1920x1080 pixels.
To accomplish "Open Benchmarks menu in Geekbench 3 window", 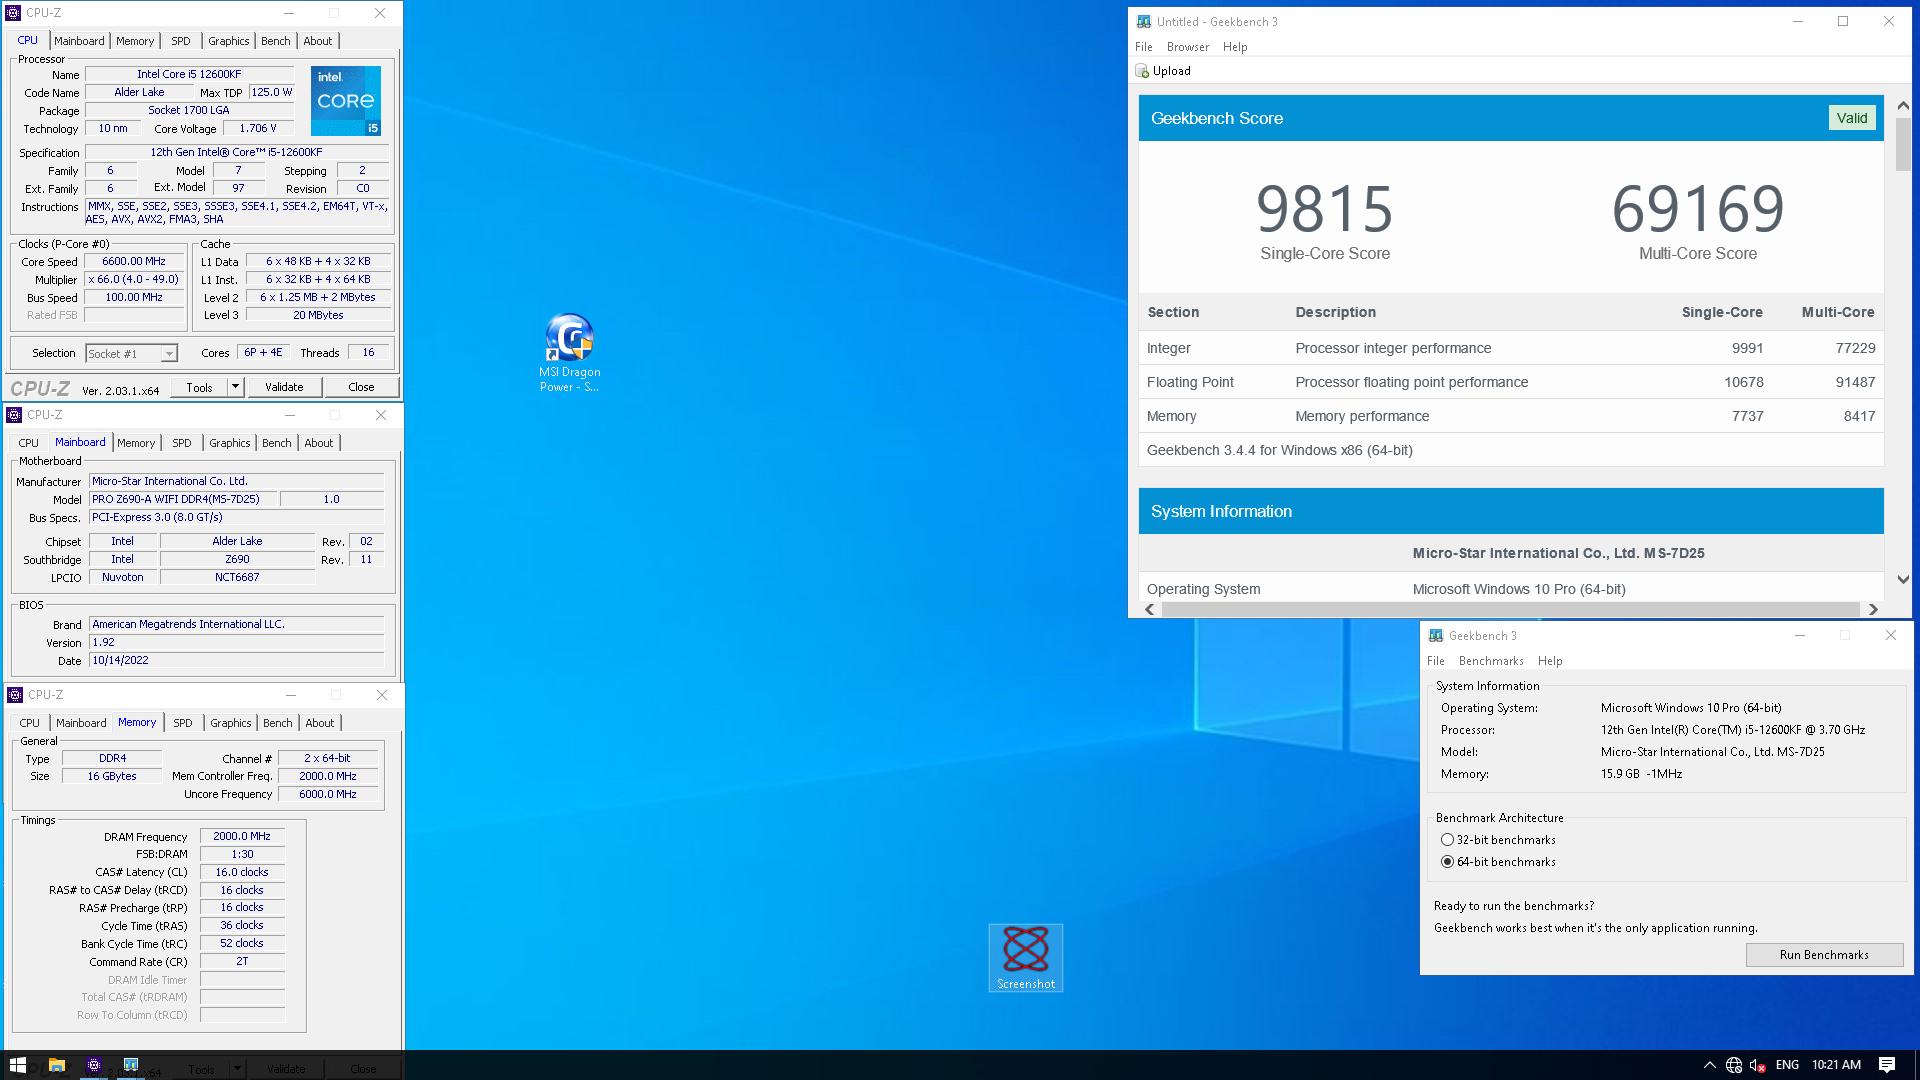I will [x=1491, y=661].
